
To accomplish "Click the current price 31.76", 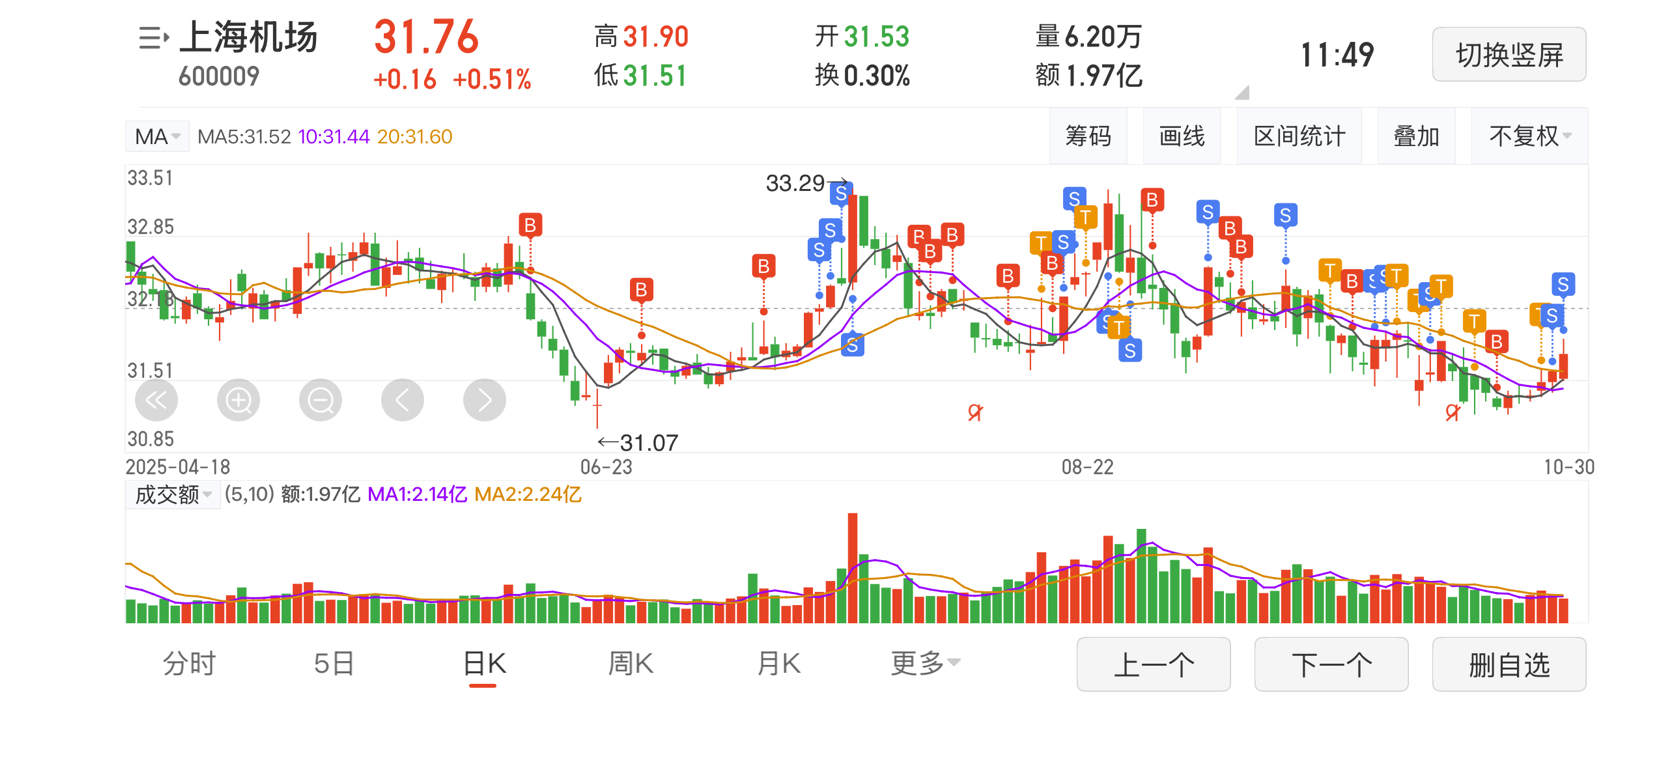I will coord(427,37).
